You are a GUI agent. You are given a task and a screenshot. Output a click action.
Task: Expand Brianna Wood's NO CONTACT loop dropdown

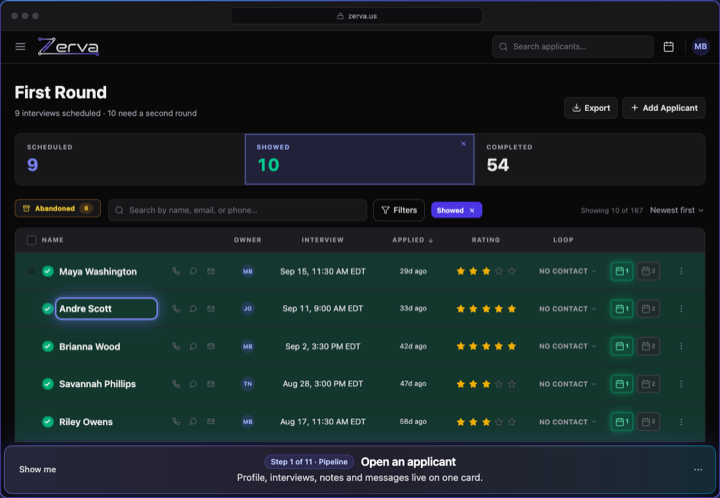pos(568,346)
